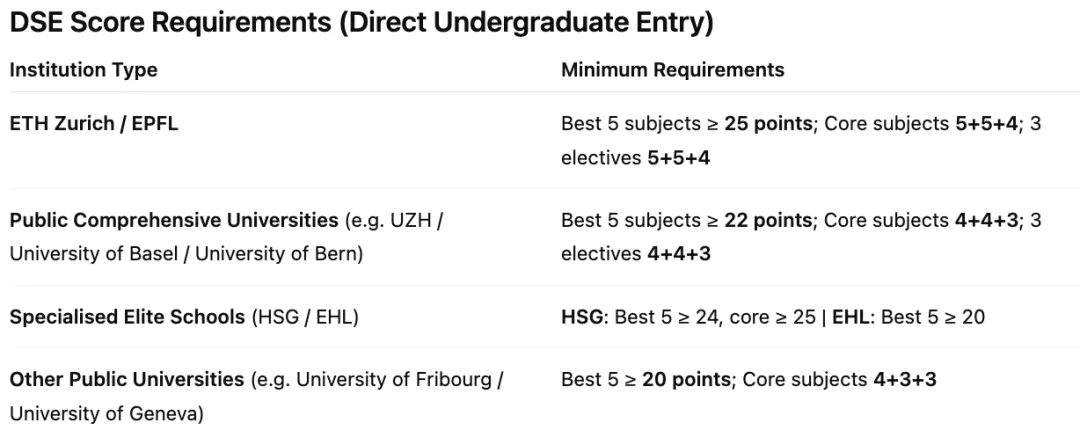This screenshot has width=1080, height=445.
Task: Click the (HSG / EHL) parenthetical text
Action: pyautogui.click(x=304, y=317)
